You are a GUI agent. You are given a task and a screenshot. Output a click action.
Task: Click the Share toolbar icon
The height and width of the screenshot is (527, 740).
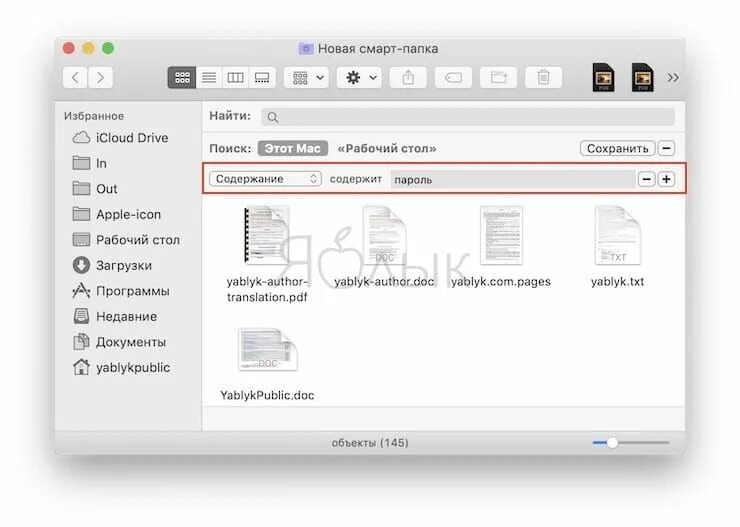[408, 77]
